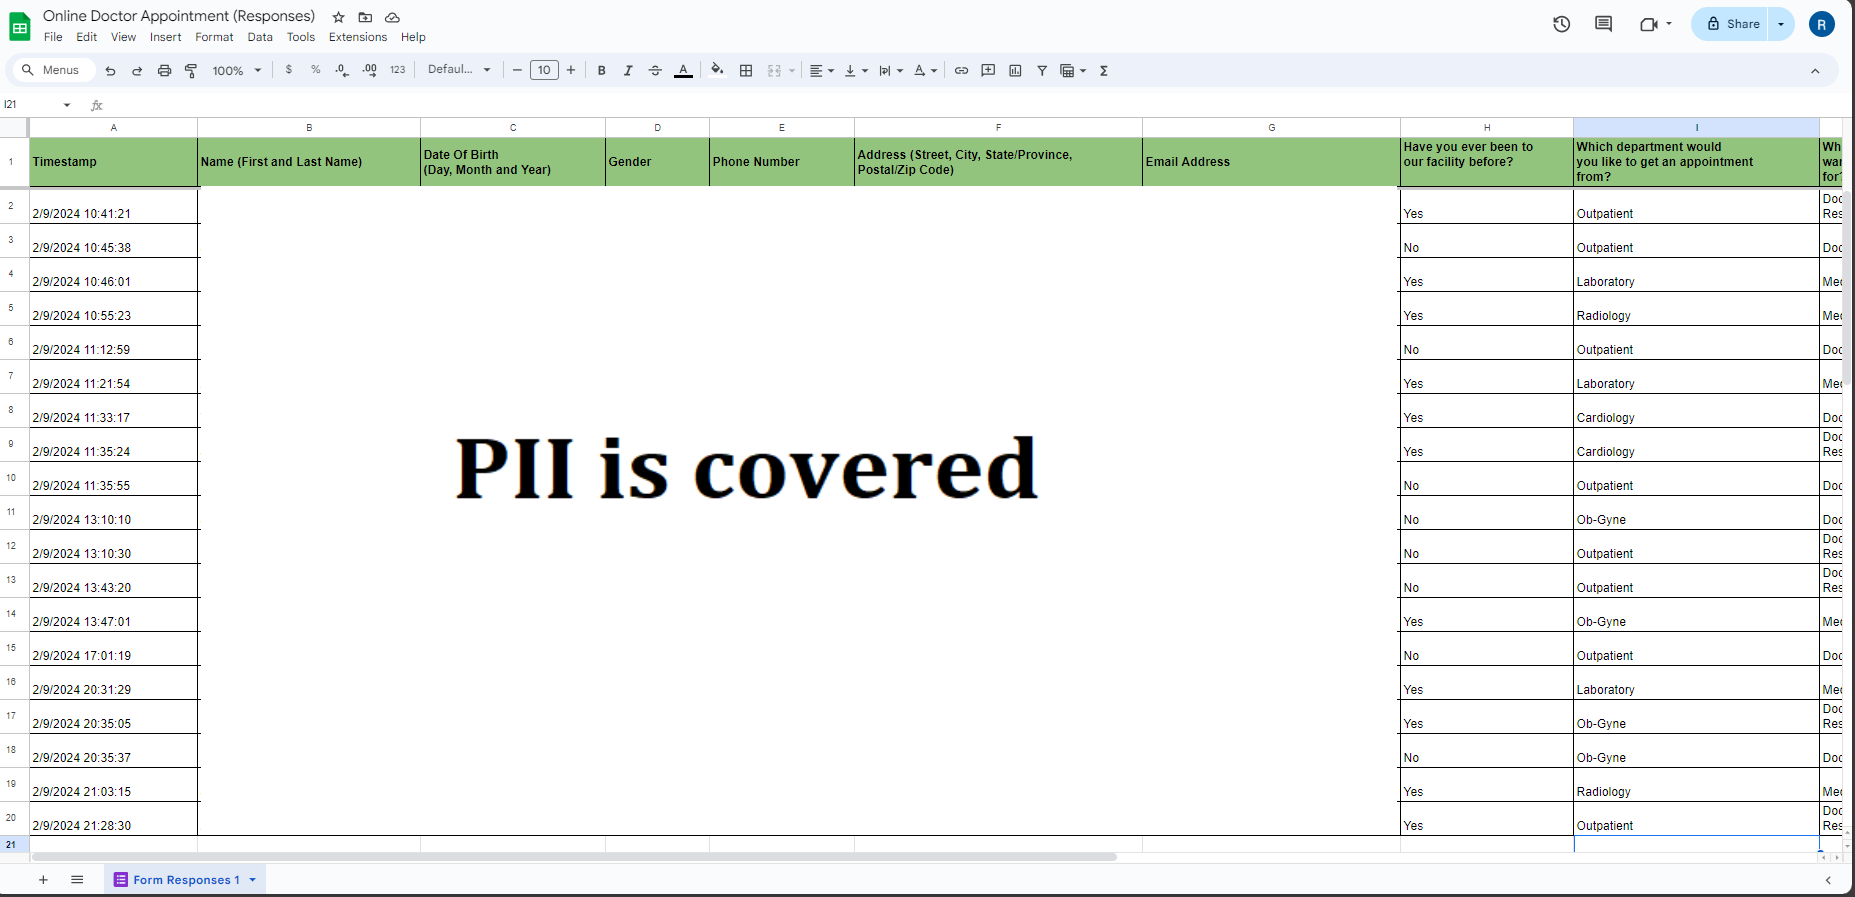Open fill color paint bucket

[717, 70]
